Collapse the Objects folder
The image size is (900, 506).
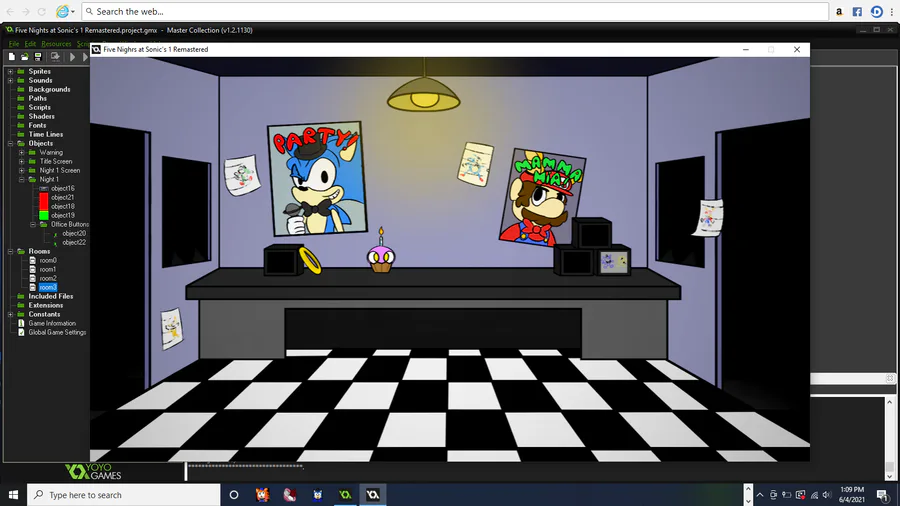pos(10,143)
